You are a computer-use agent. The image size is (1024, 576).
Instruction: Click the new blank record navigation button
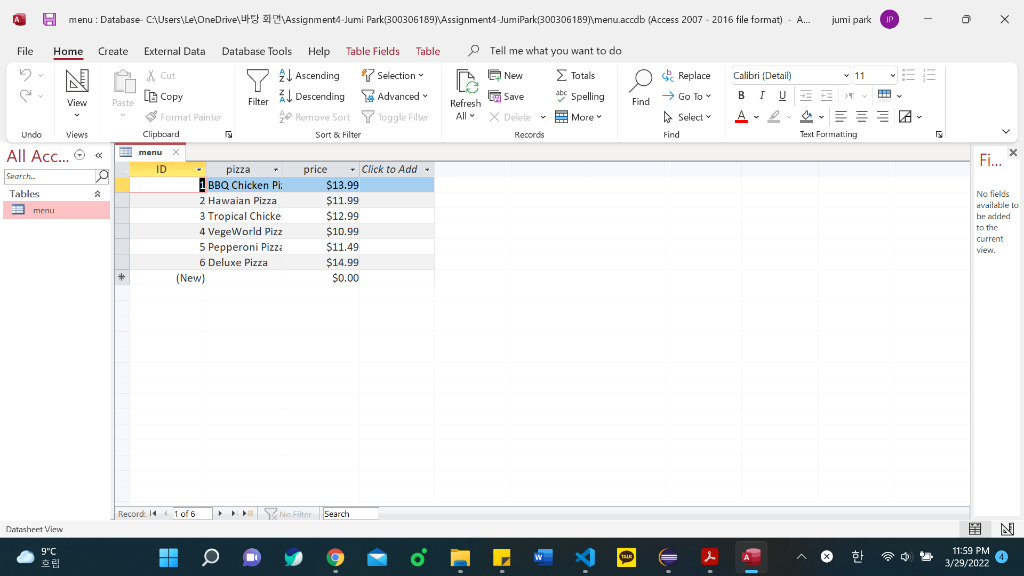[248, 514]
